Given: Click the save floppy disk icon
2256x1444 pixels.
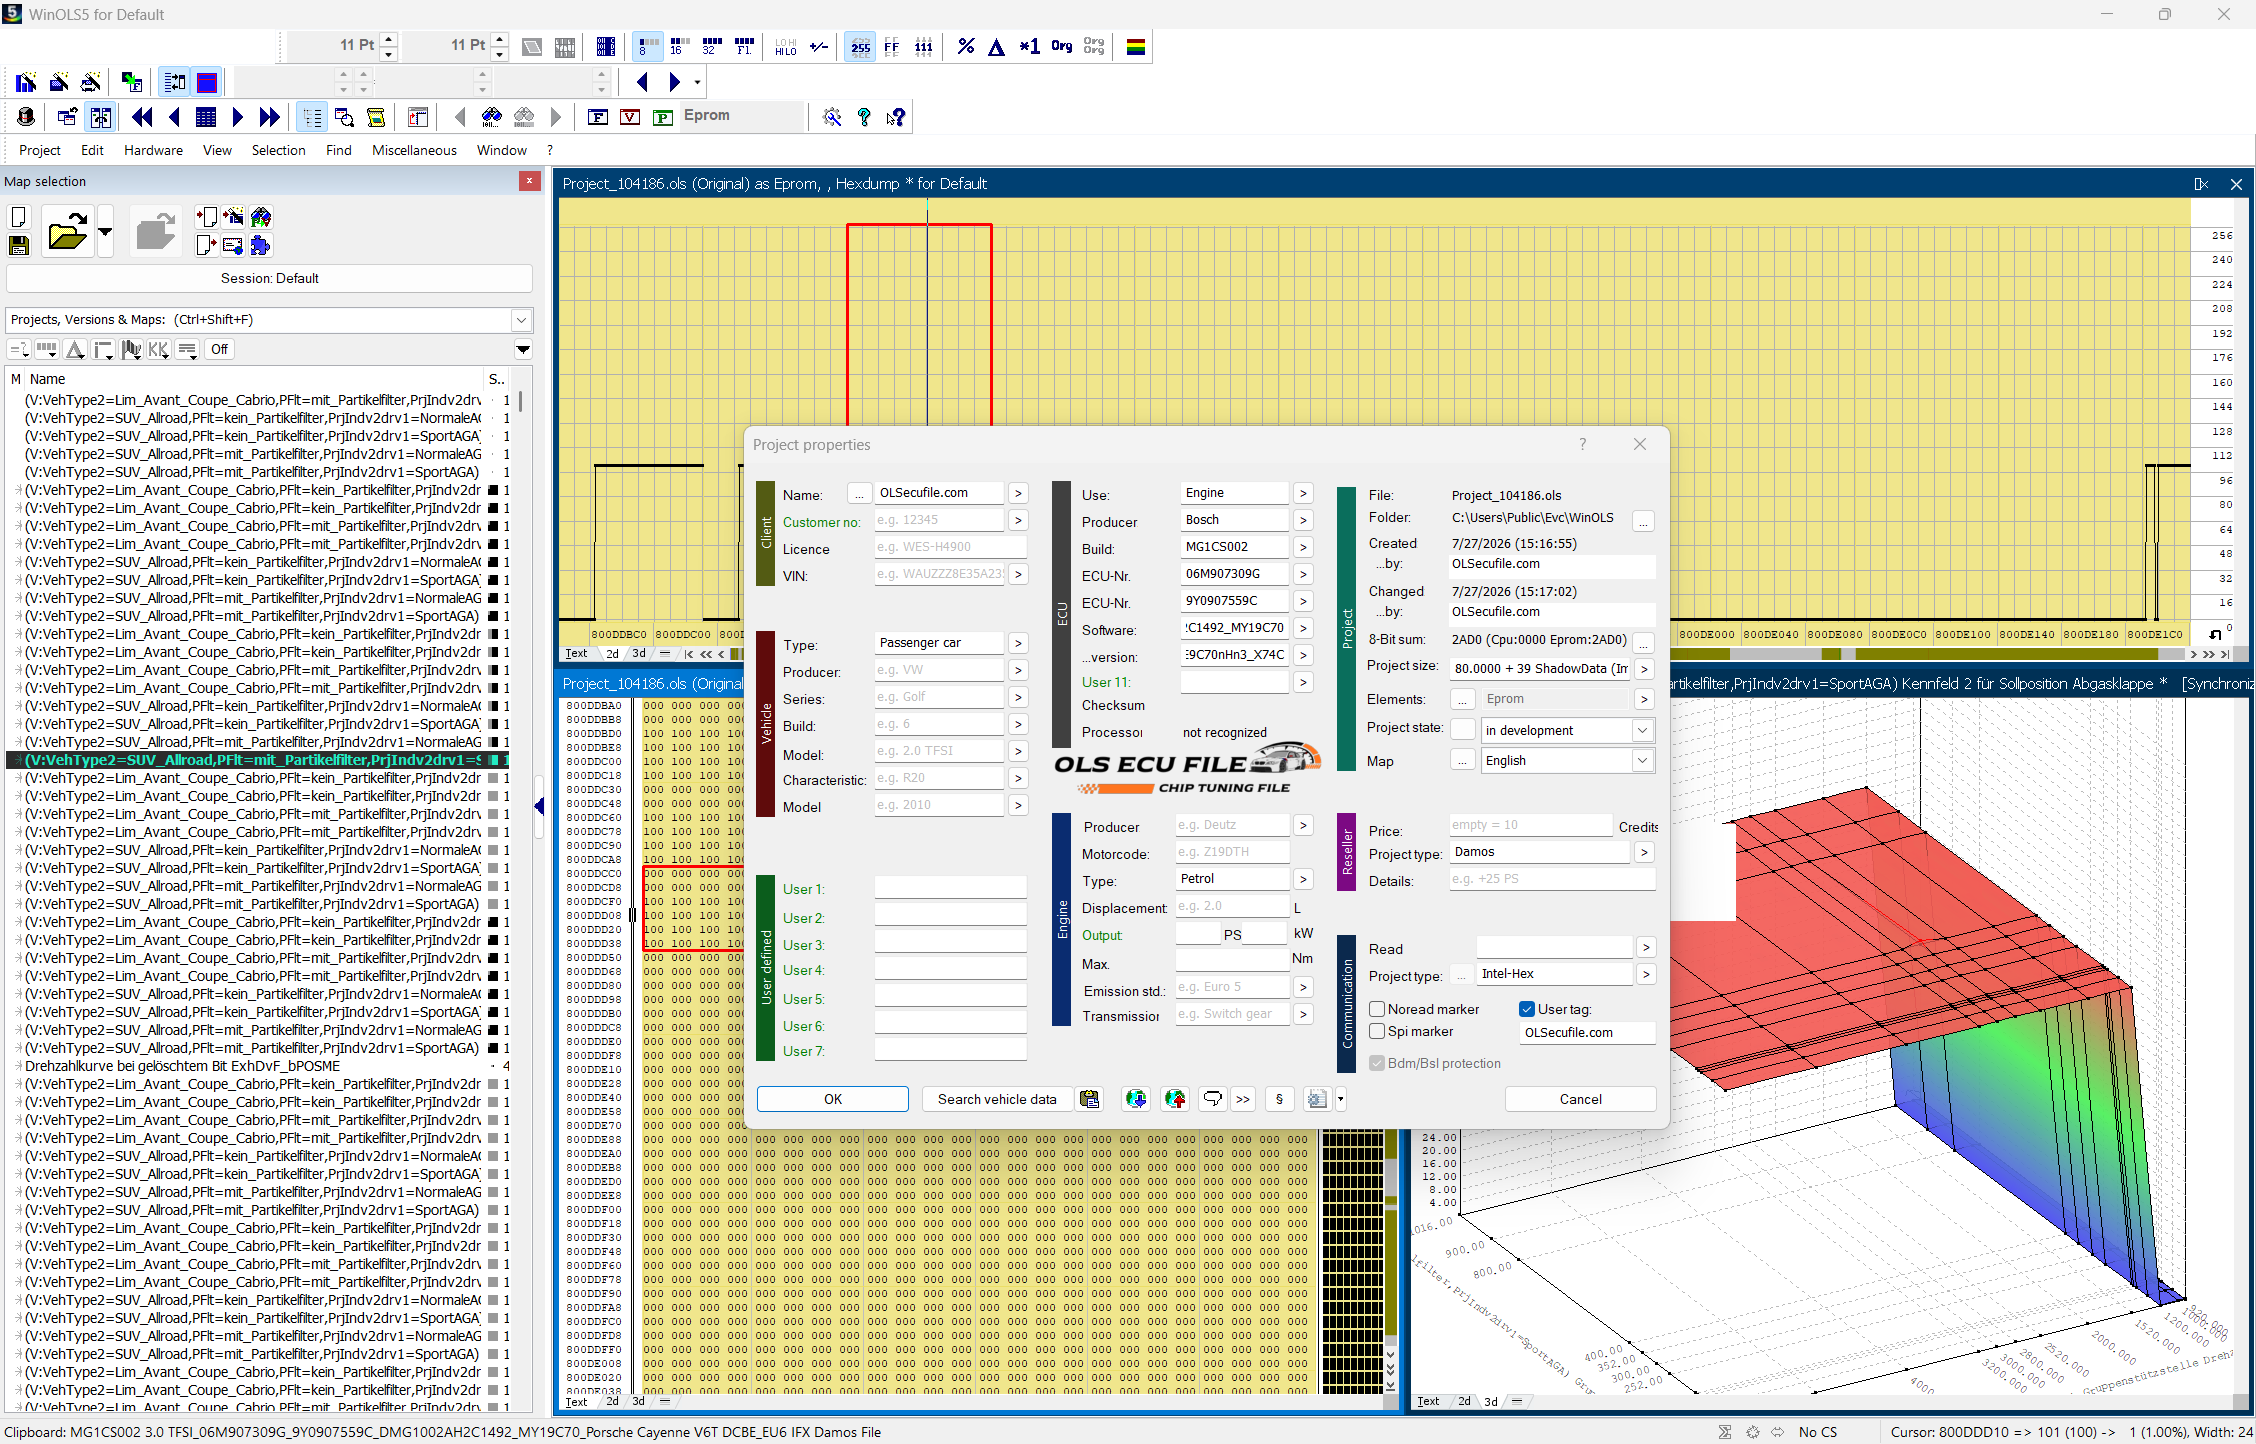Looking at the screenshot, I should click(18, 246).
